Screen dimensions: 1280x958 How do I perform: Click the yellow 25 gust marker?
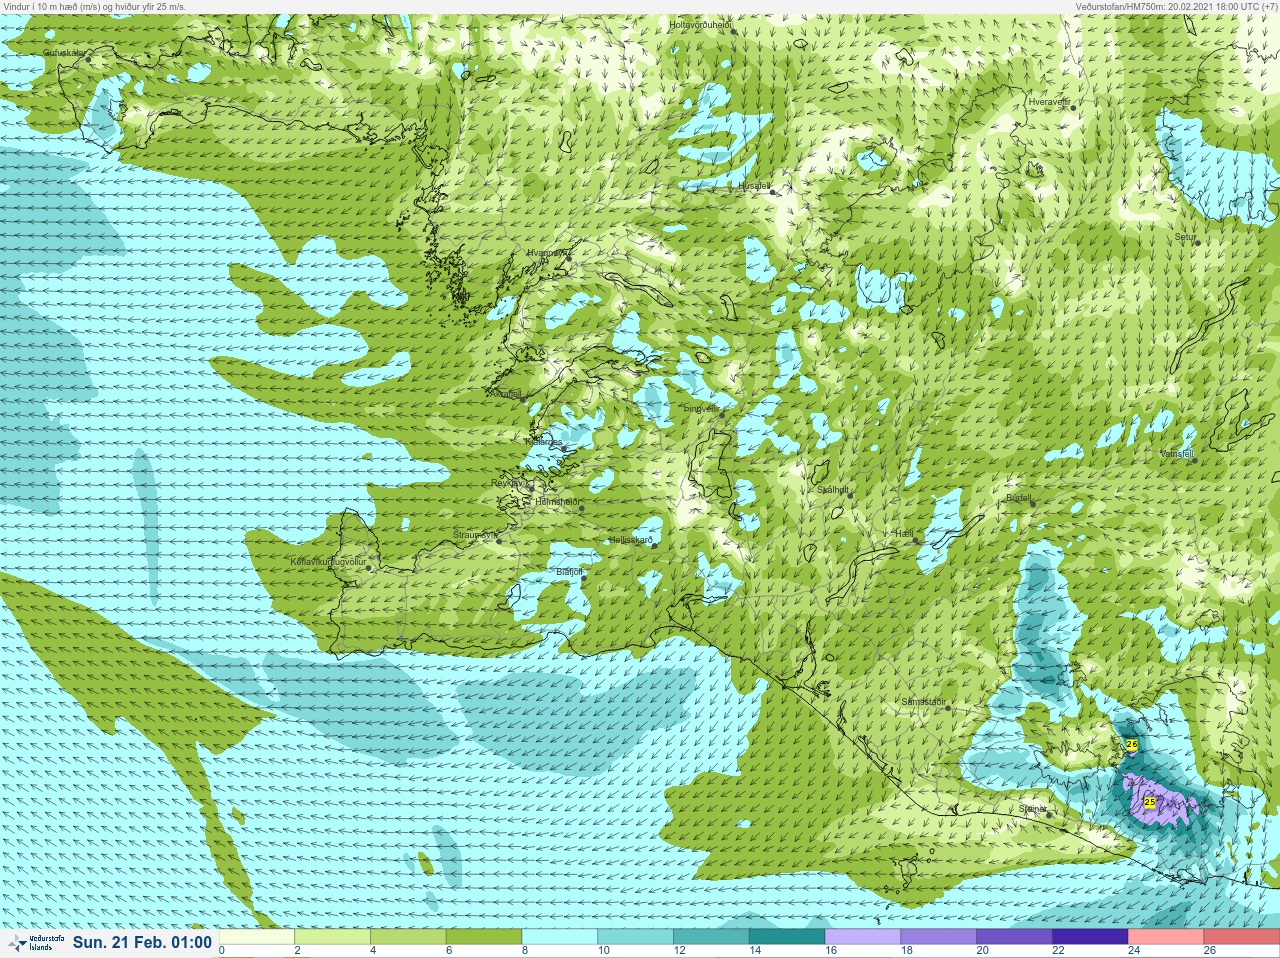pos(1149,802)
